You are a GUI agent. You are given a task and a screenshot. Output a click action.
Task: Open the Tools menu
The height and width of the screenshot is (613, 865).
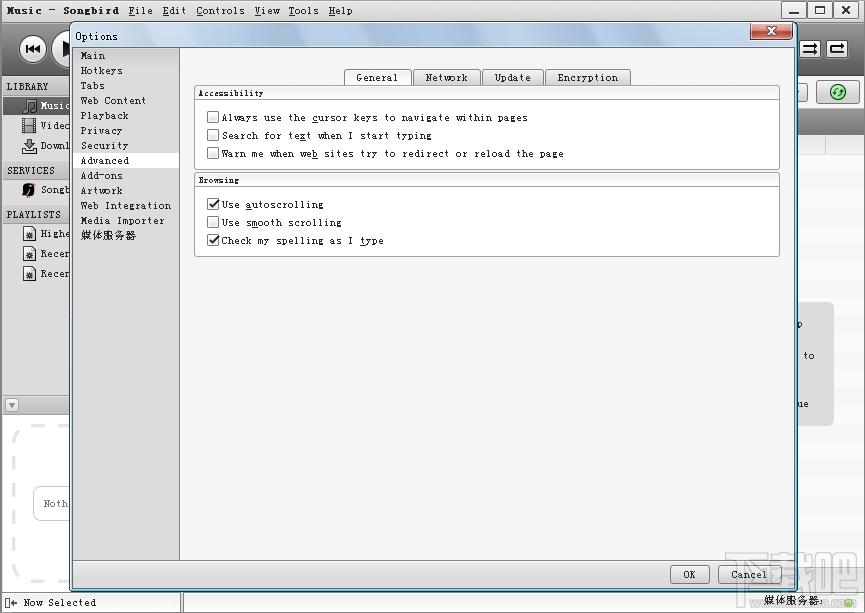pos(303,10)
